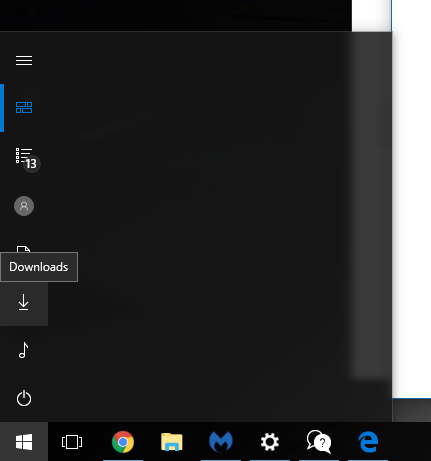Open Task View from the taskbar
The width and height of the screenshot is (431, 461).
click(x=72, y=442)
